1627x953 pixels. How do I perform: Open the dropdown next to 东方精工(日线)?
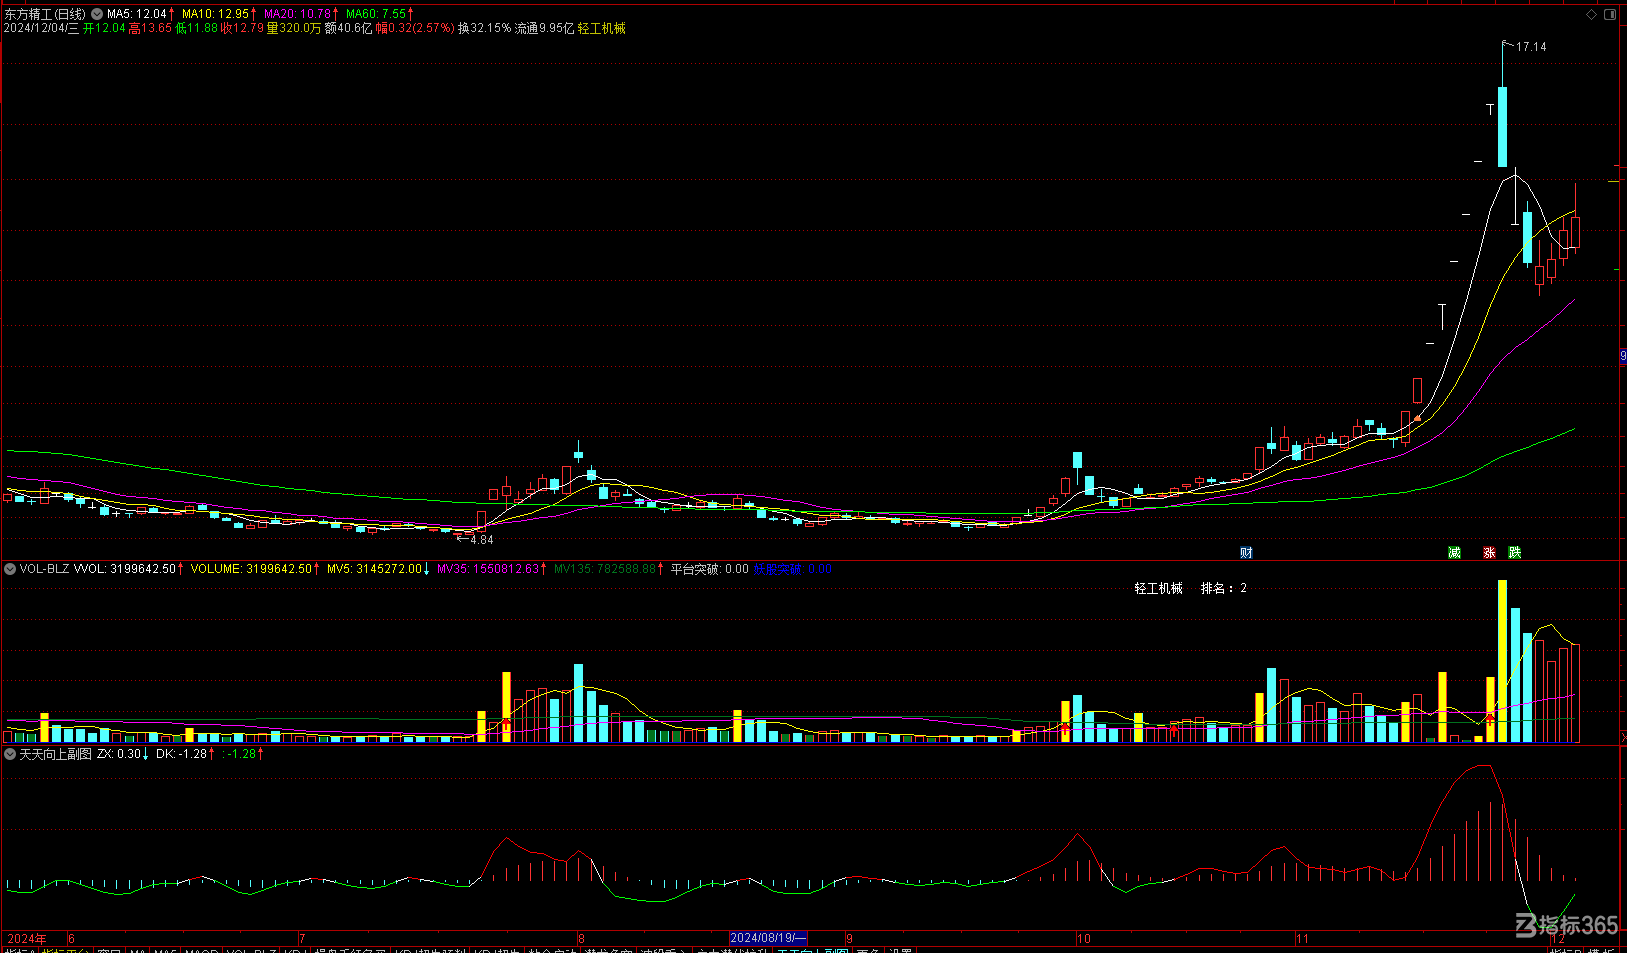click(x=97, y=14)
